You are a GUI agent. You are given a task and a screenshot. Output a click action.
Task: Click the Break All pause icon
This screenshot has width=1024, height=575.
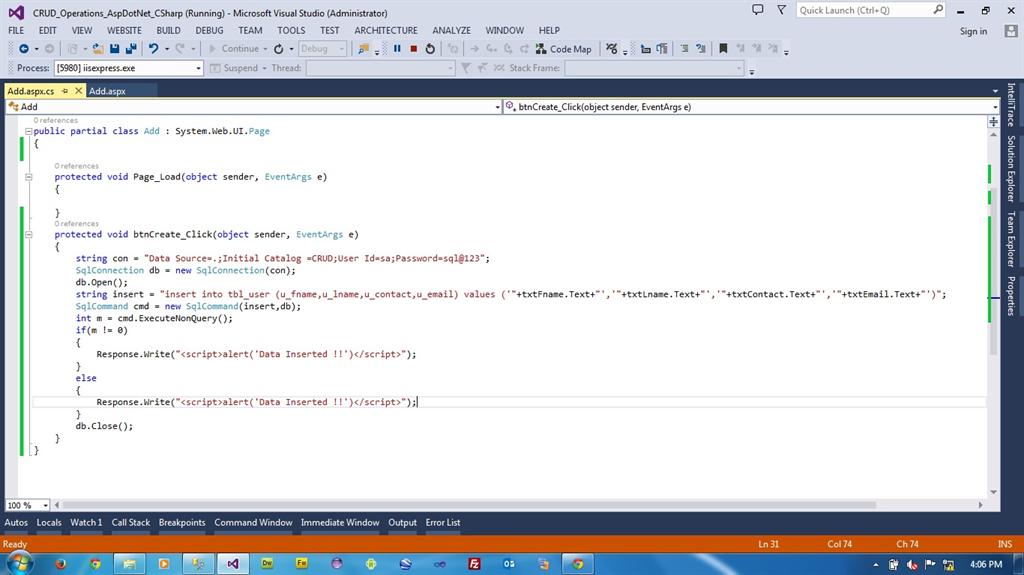(397, 49)
